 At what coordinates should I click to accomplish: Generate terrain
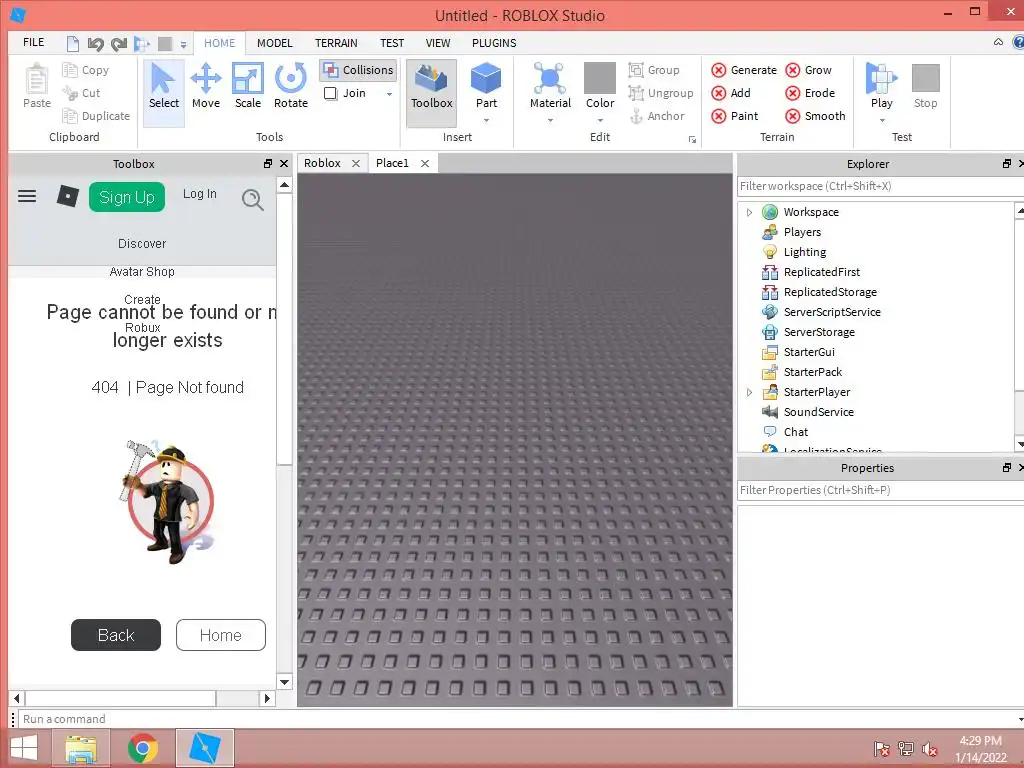[x=744, y=70]
